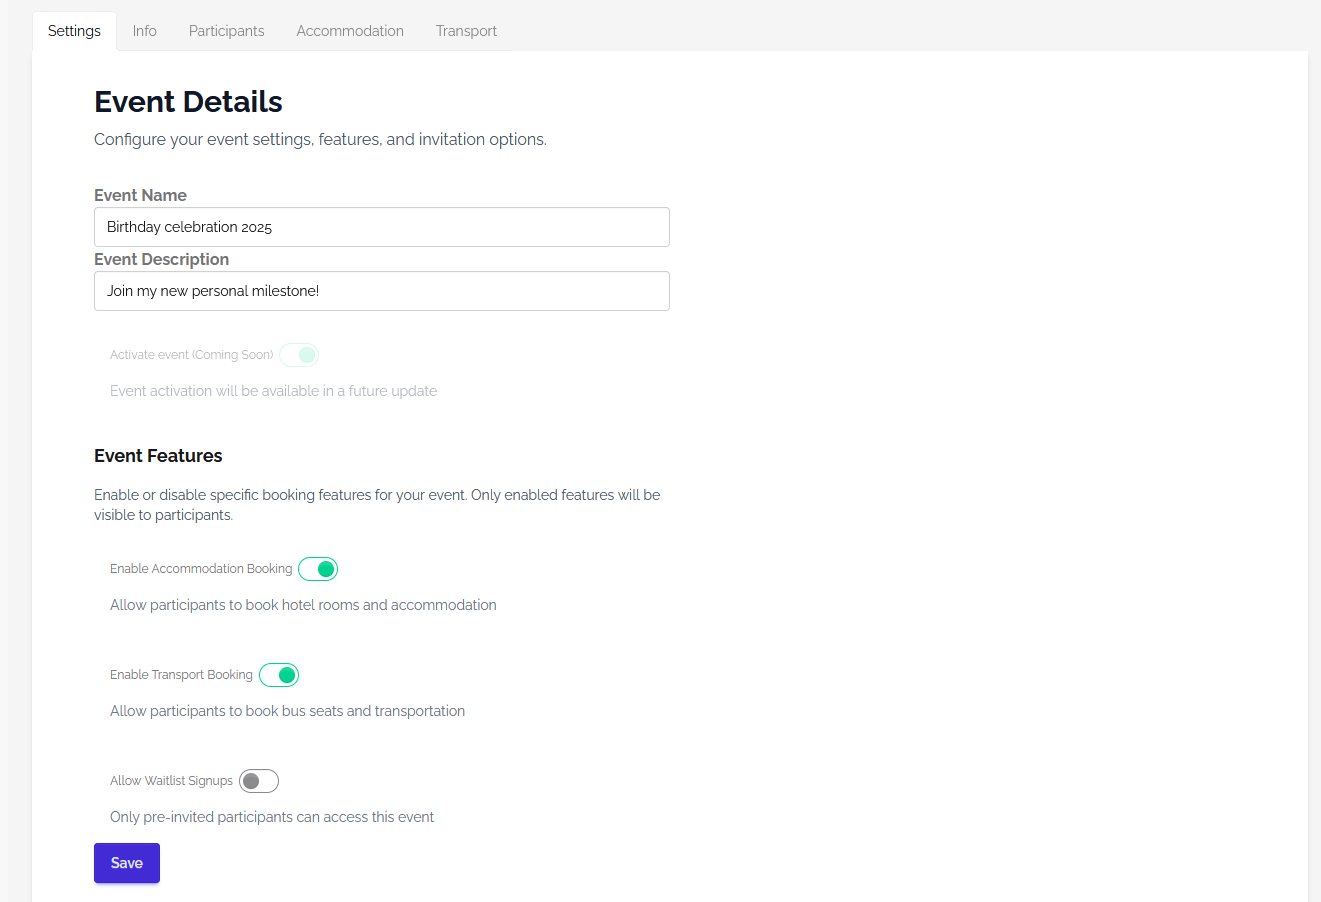Viewport: 1321px width, 902px height.
Task: Turn off the Transport Booking switch
Action: pos(279,675)
